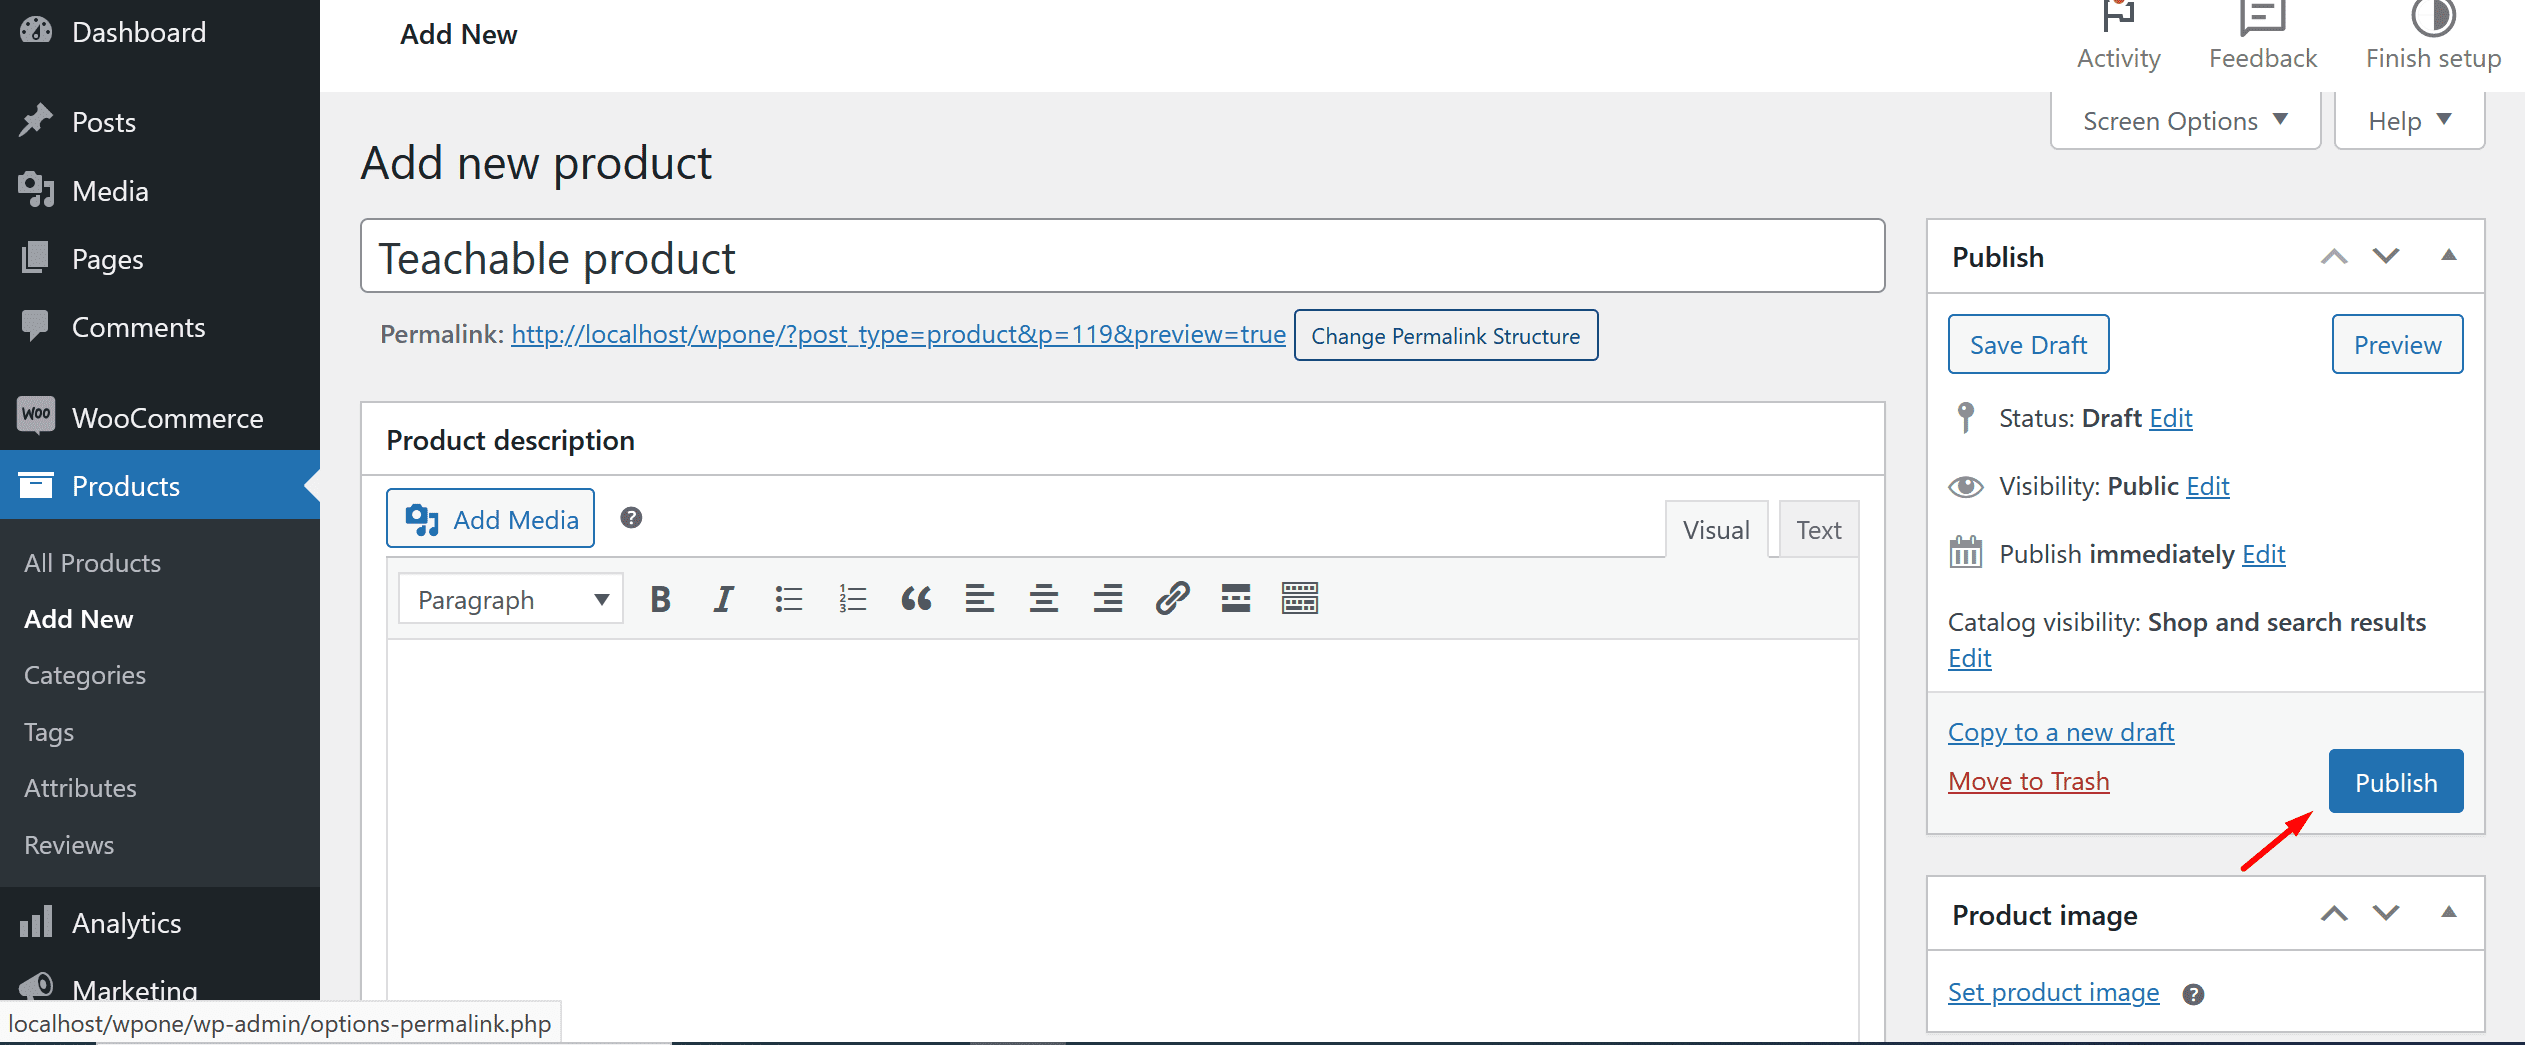The width and height of the screenshot is (2525, 1045).
Task: Edit the Status: Draft setting
Action: click(2171, 418)
